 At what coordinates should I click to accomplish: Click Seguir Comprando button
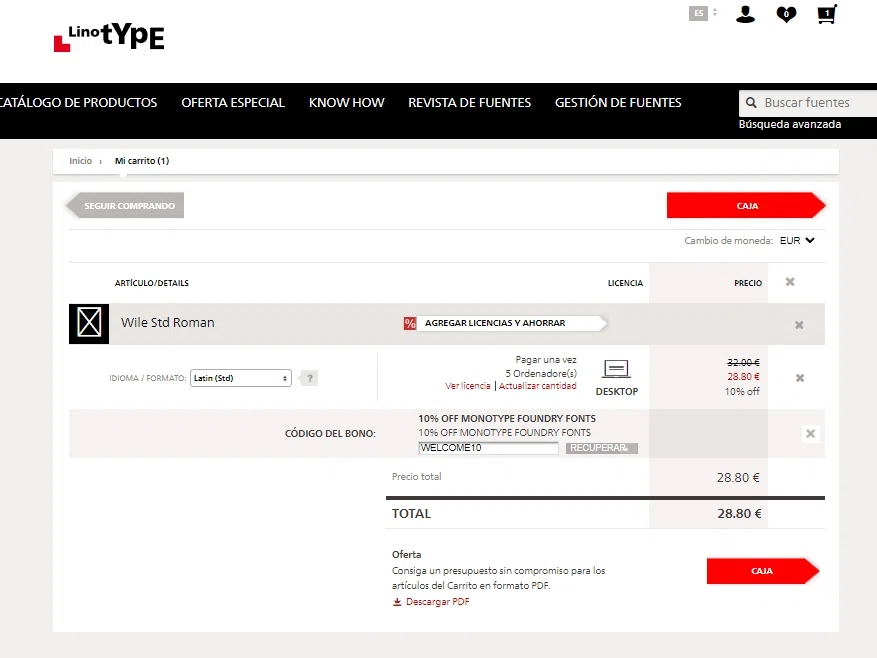pos(125,206)
